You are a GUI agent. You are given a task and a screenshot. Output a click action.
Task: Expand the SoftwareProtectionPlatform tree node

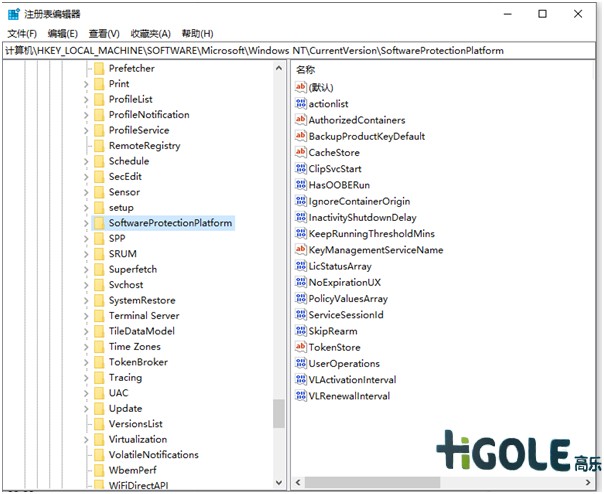86,223
